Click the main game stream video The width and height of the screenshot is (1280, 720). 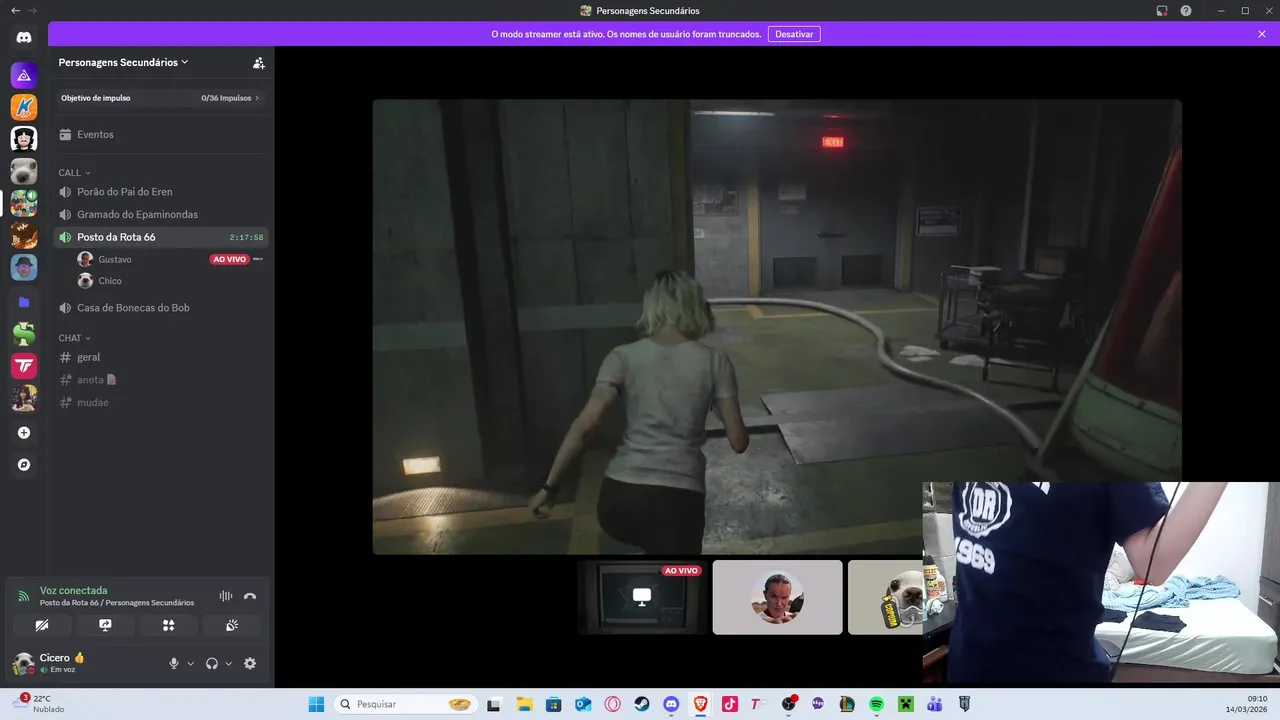(x=777, y=327)
